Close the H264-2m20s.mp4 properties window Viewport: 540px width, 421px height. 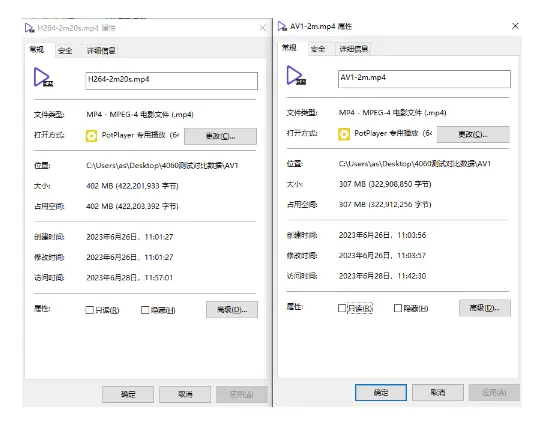(x=262, y=28)
